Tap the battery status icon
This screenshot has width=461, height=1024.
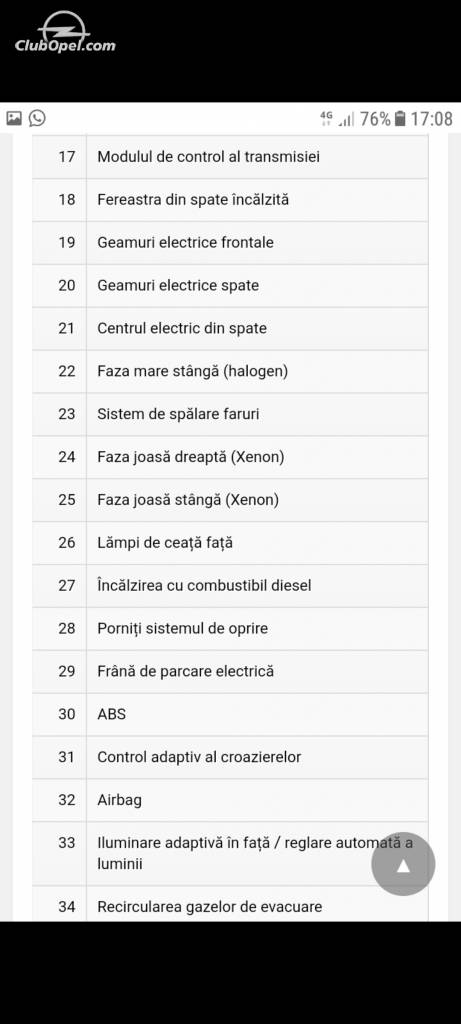(x=400, y=119)
